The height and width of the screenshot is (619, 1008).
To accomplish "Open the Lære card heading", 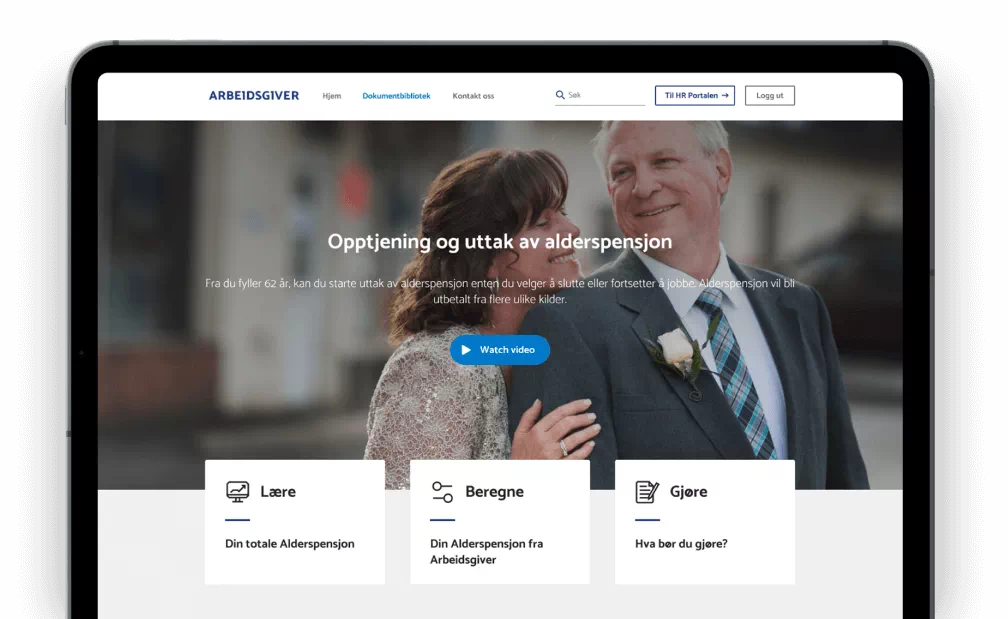I will (x=278, y=492).
